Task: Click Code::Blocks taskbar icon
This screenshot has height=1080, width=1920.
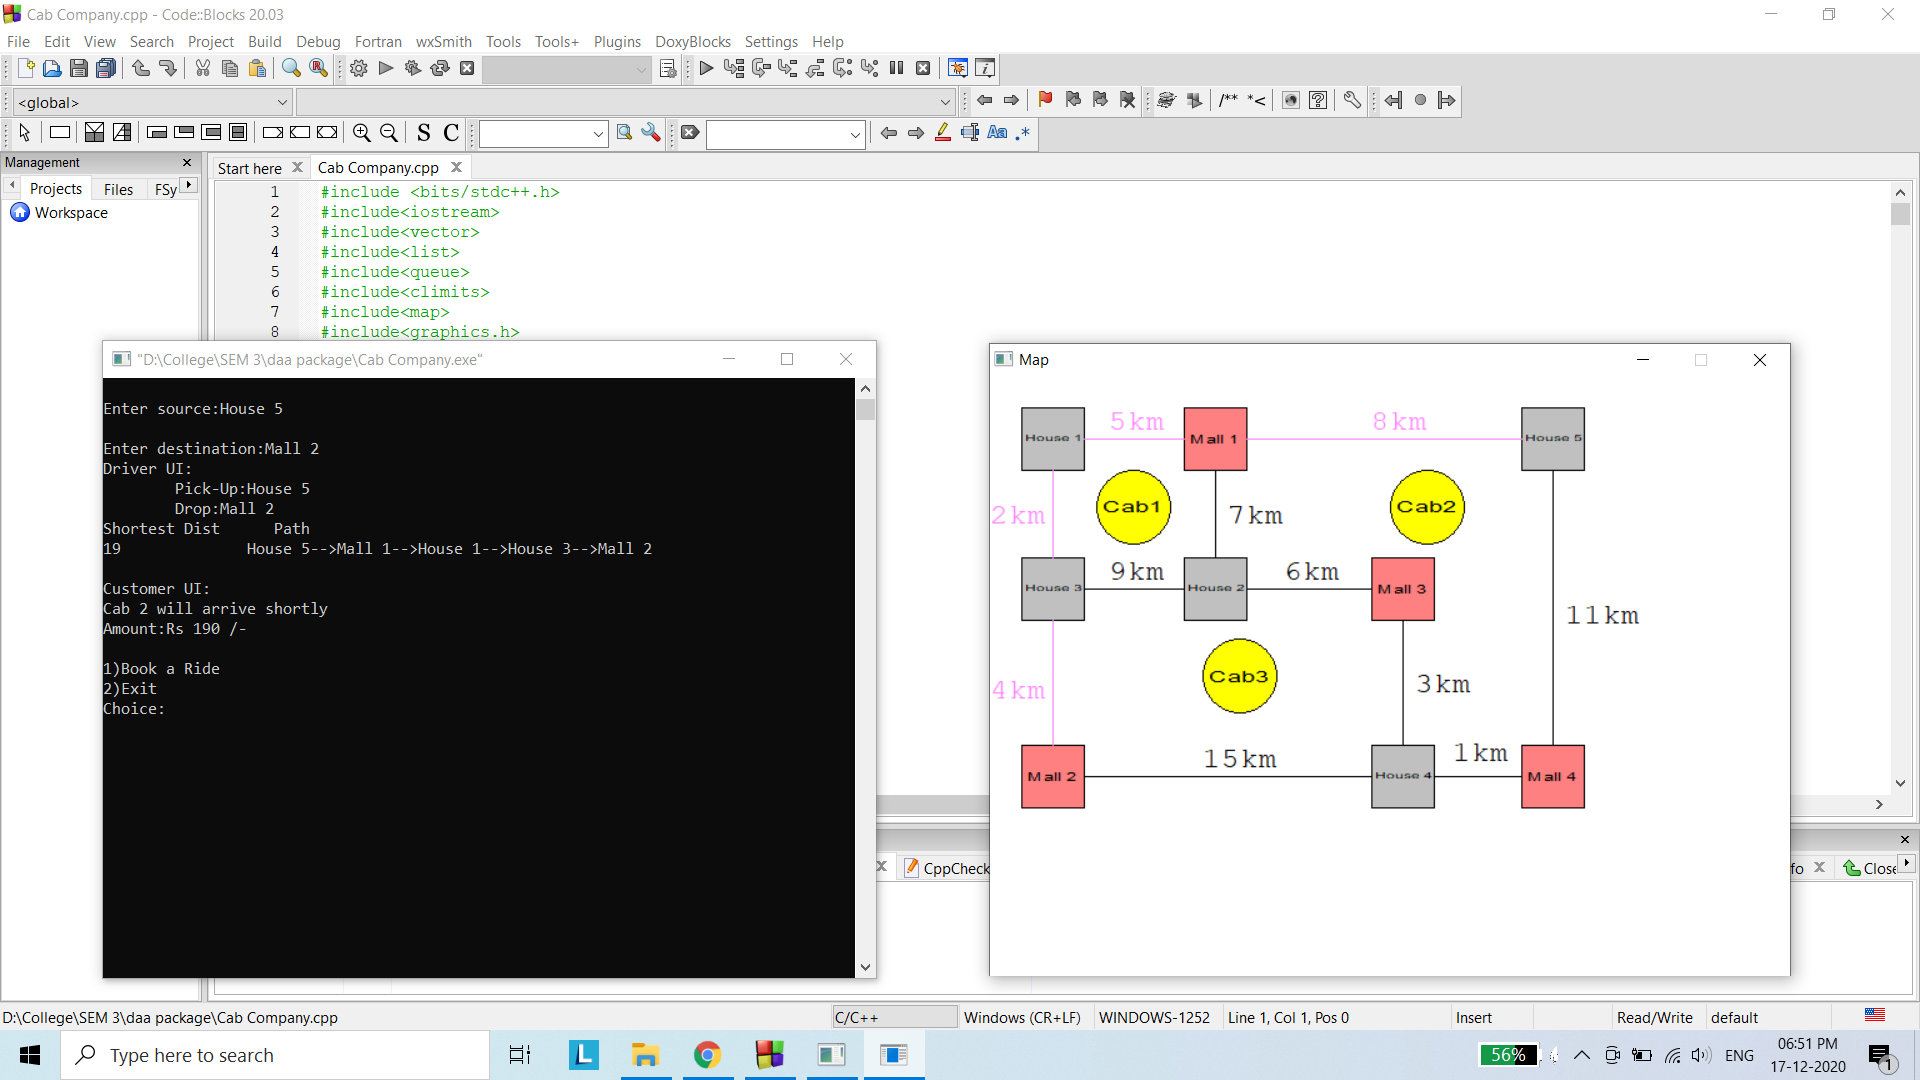Action: click(x=769, y=1054)
